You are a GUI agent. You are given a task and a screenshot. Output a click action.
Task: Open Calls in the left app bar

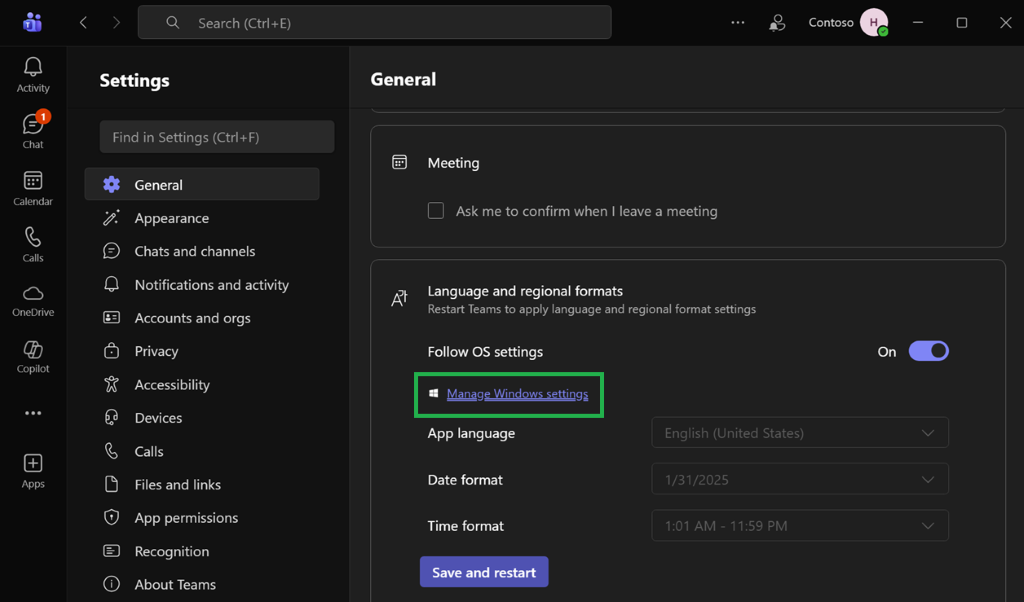pos(33,244)
